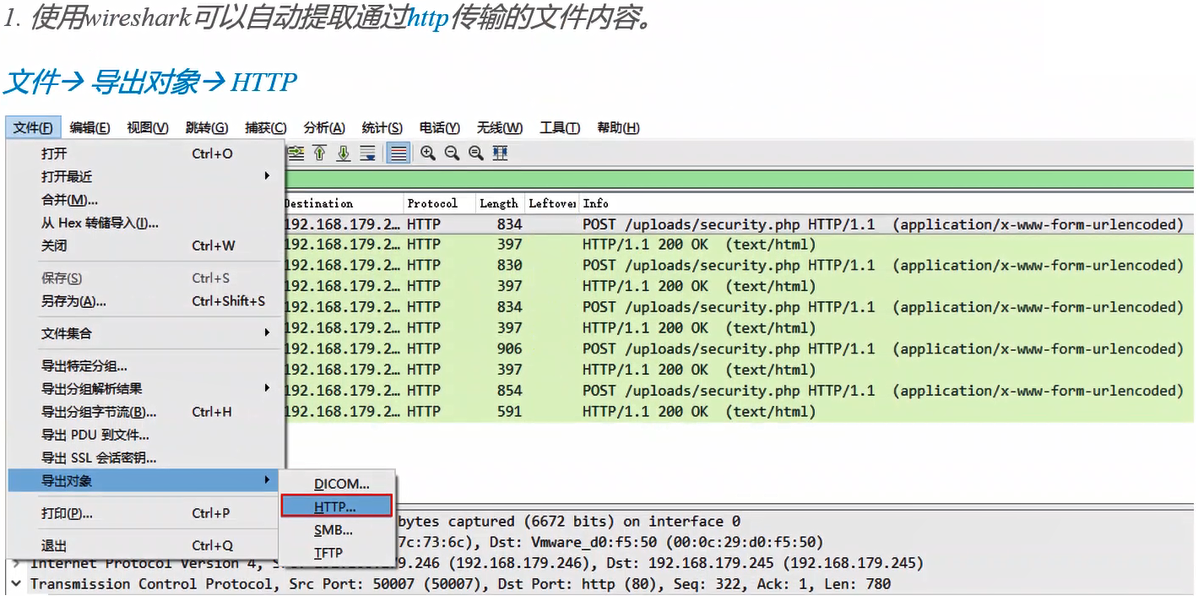The height and width of the screenshot is (596, 1196).
Task: Zoom in on packet text
Action: point(429,153)
